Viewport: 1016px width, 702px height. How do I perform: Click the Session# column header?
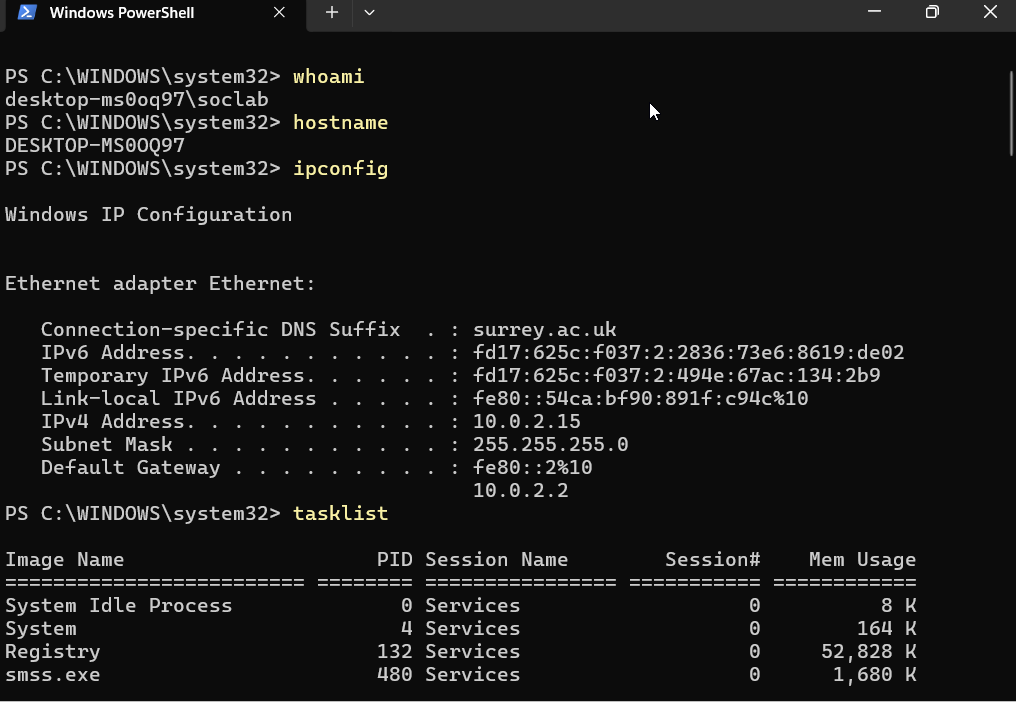(x=713, y=559)
